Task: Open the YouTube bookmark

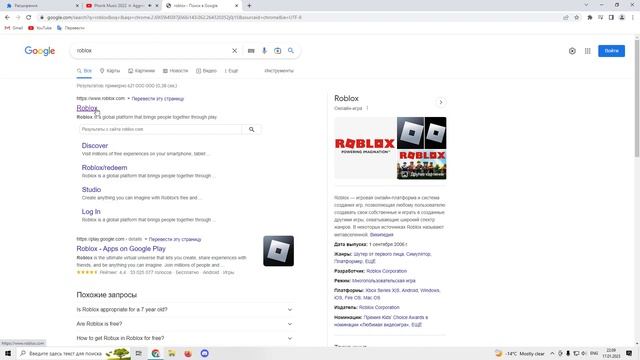Action: [x=40, y=28]
